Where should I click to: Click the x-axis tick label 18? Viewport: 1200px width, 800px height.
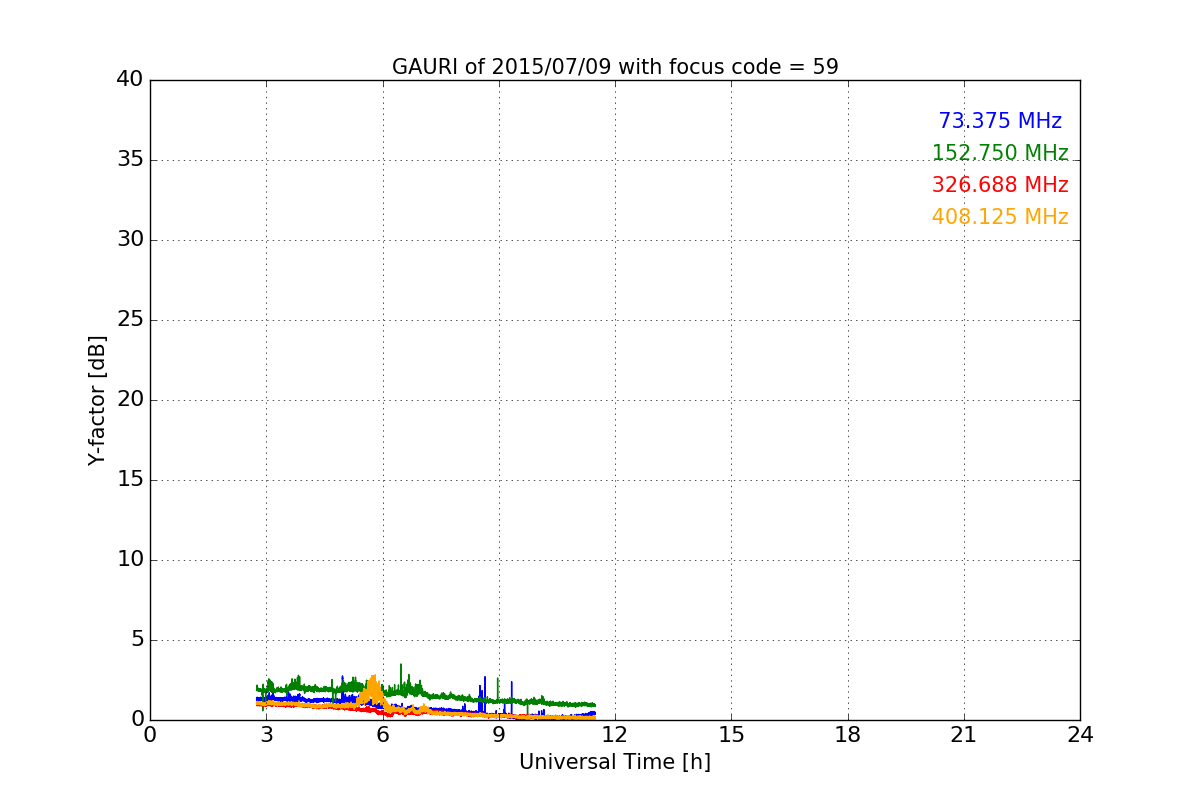pyautogui.click(x=848, y=735)
